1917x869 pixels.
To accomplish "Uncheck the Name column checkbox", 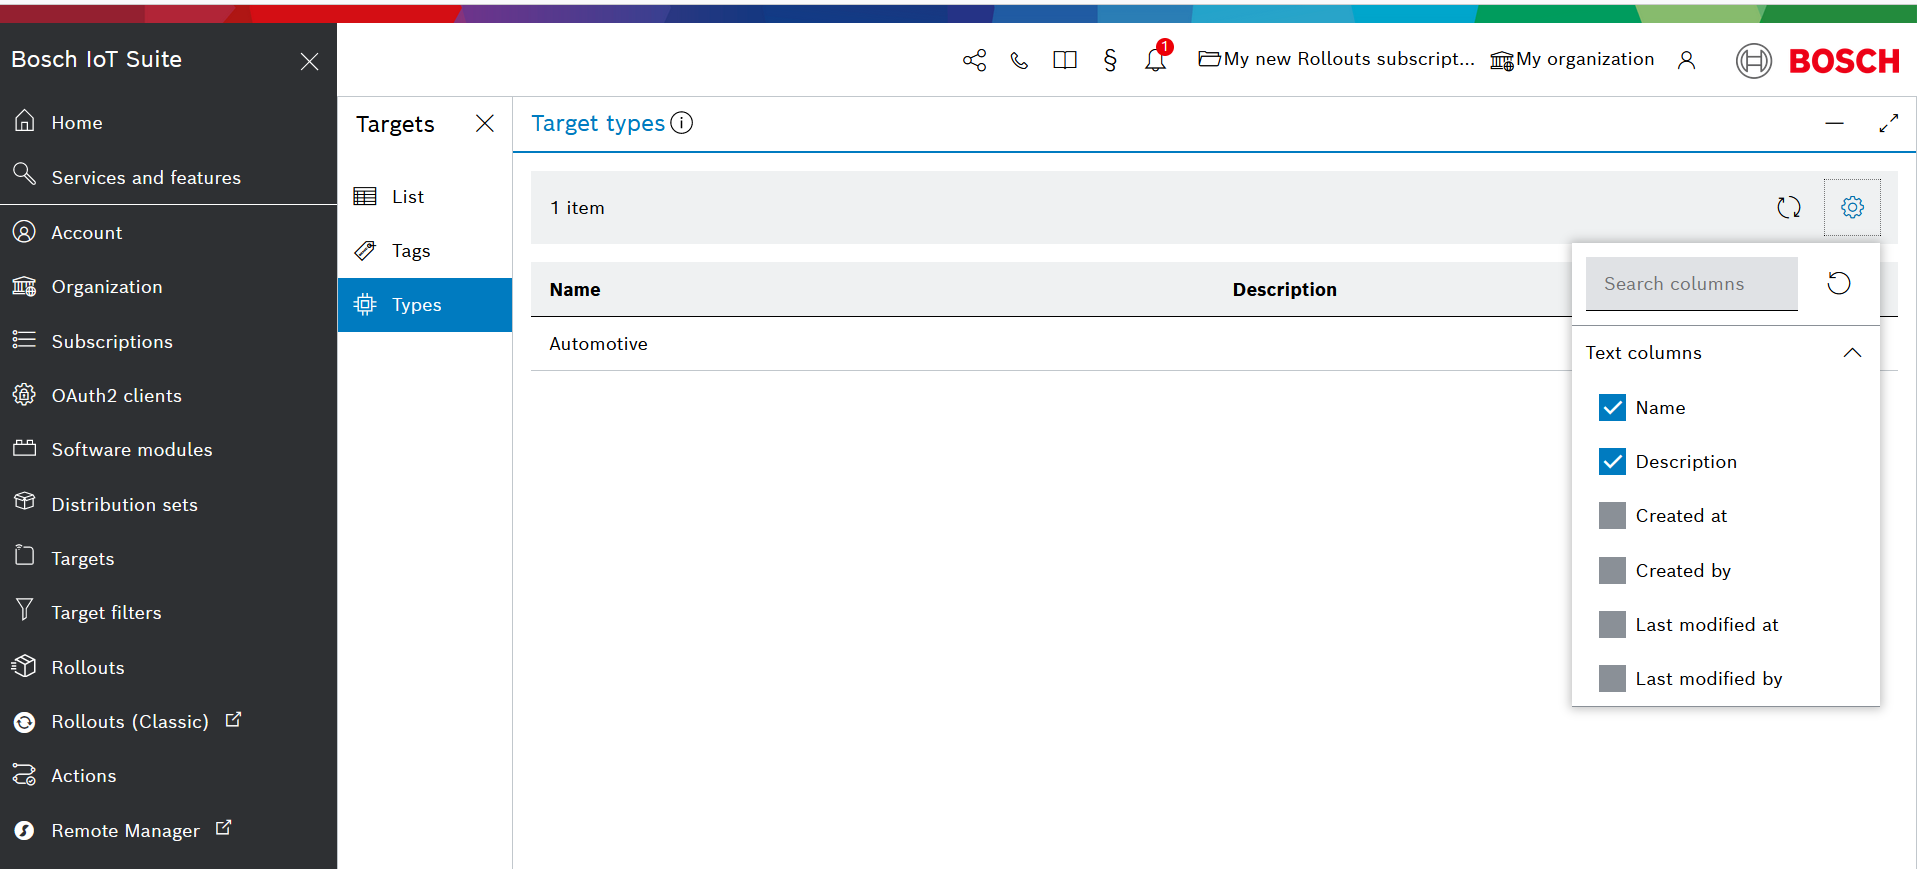I will click(1612, 408).
